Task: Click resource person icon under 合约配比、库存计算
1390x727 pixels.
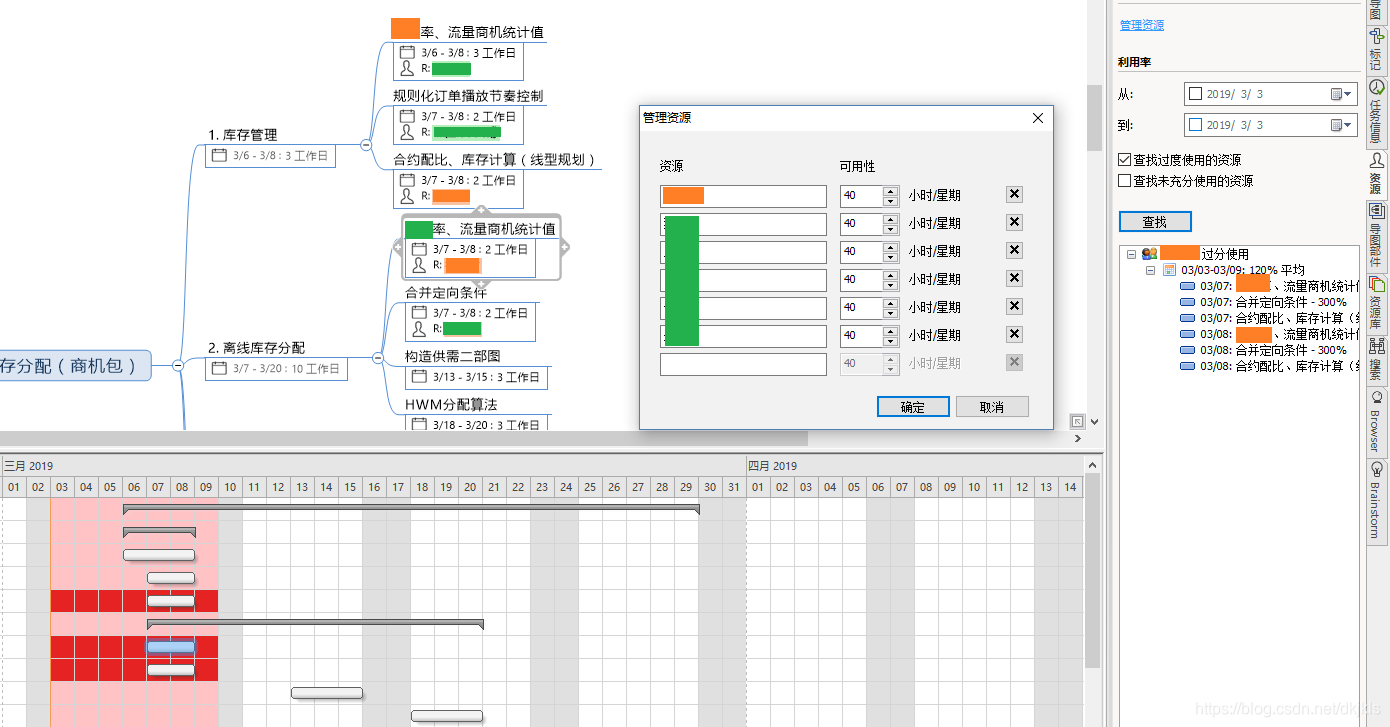Action: click(x=407, y=195)
